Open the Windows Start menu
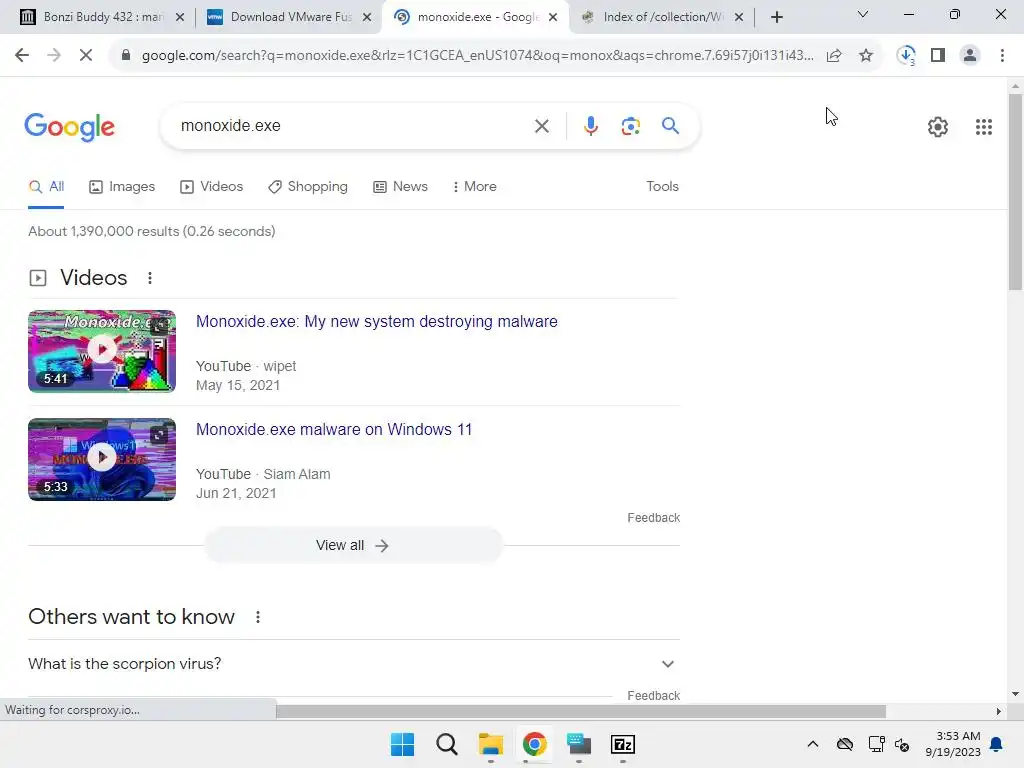Image resolution: width=1024 pixels, height=768 pixels. point(402,744)
